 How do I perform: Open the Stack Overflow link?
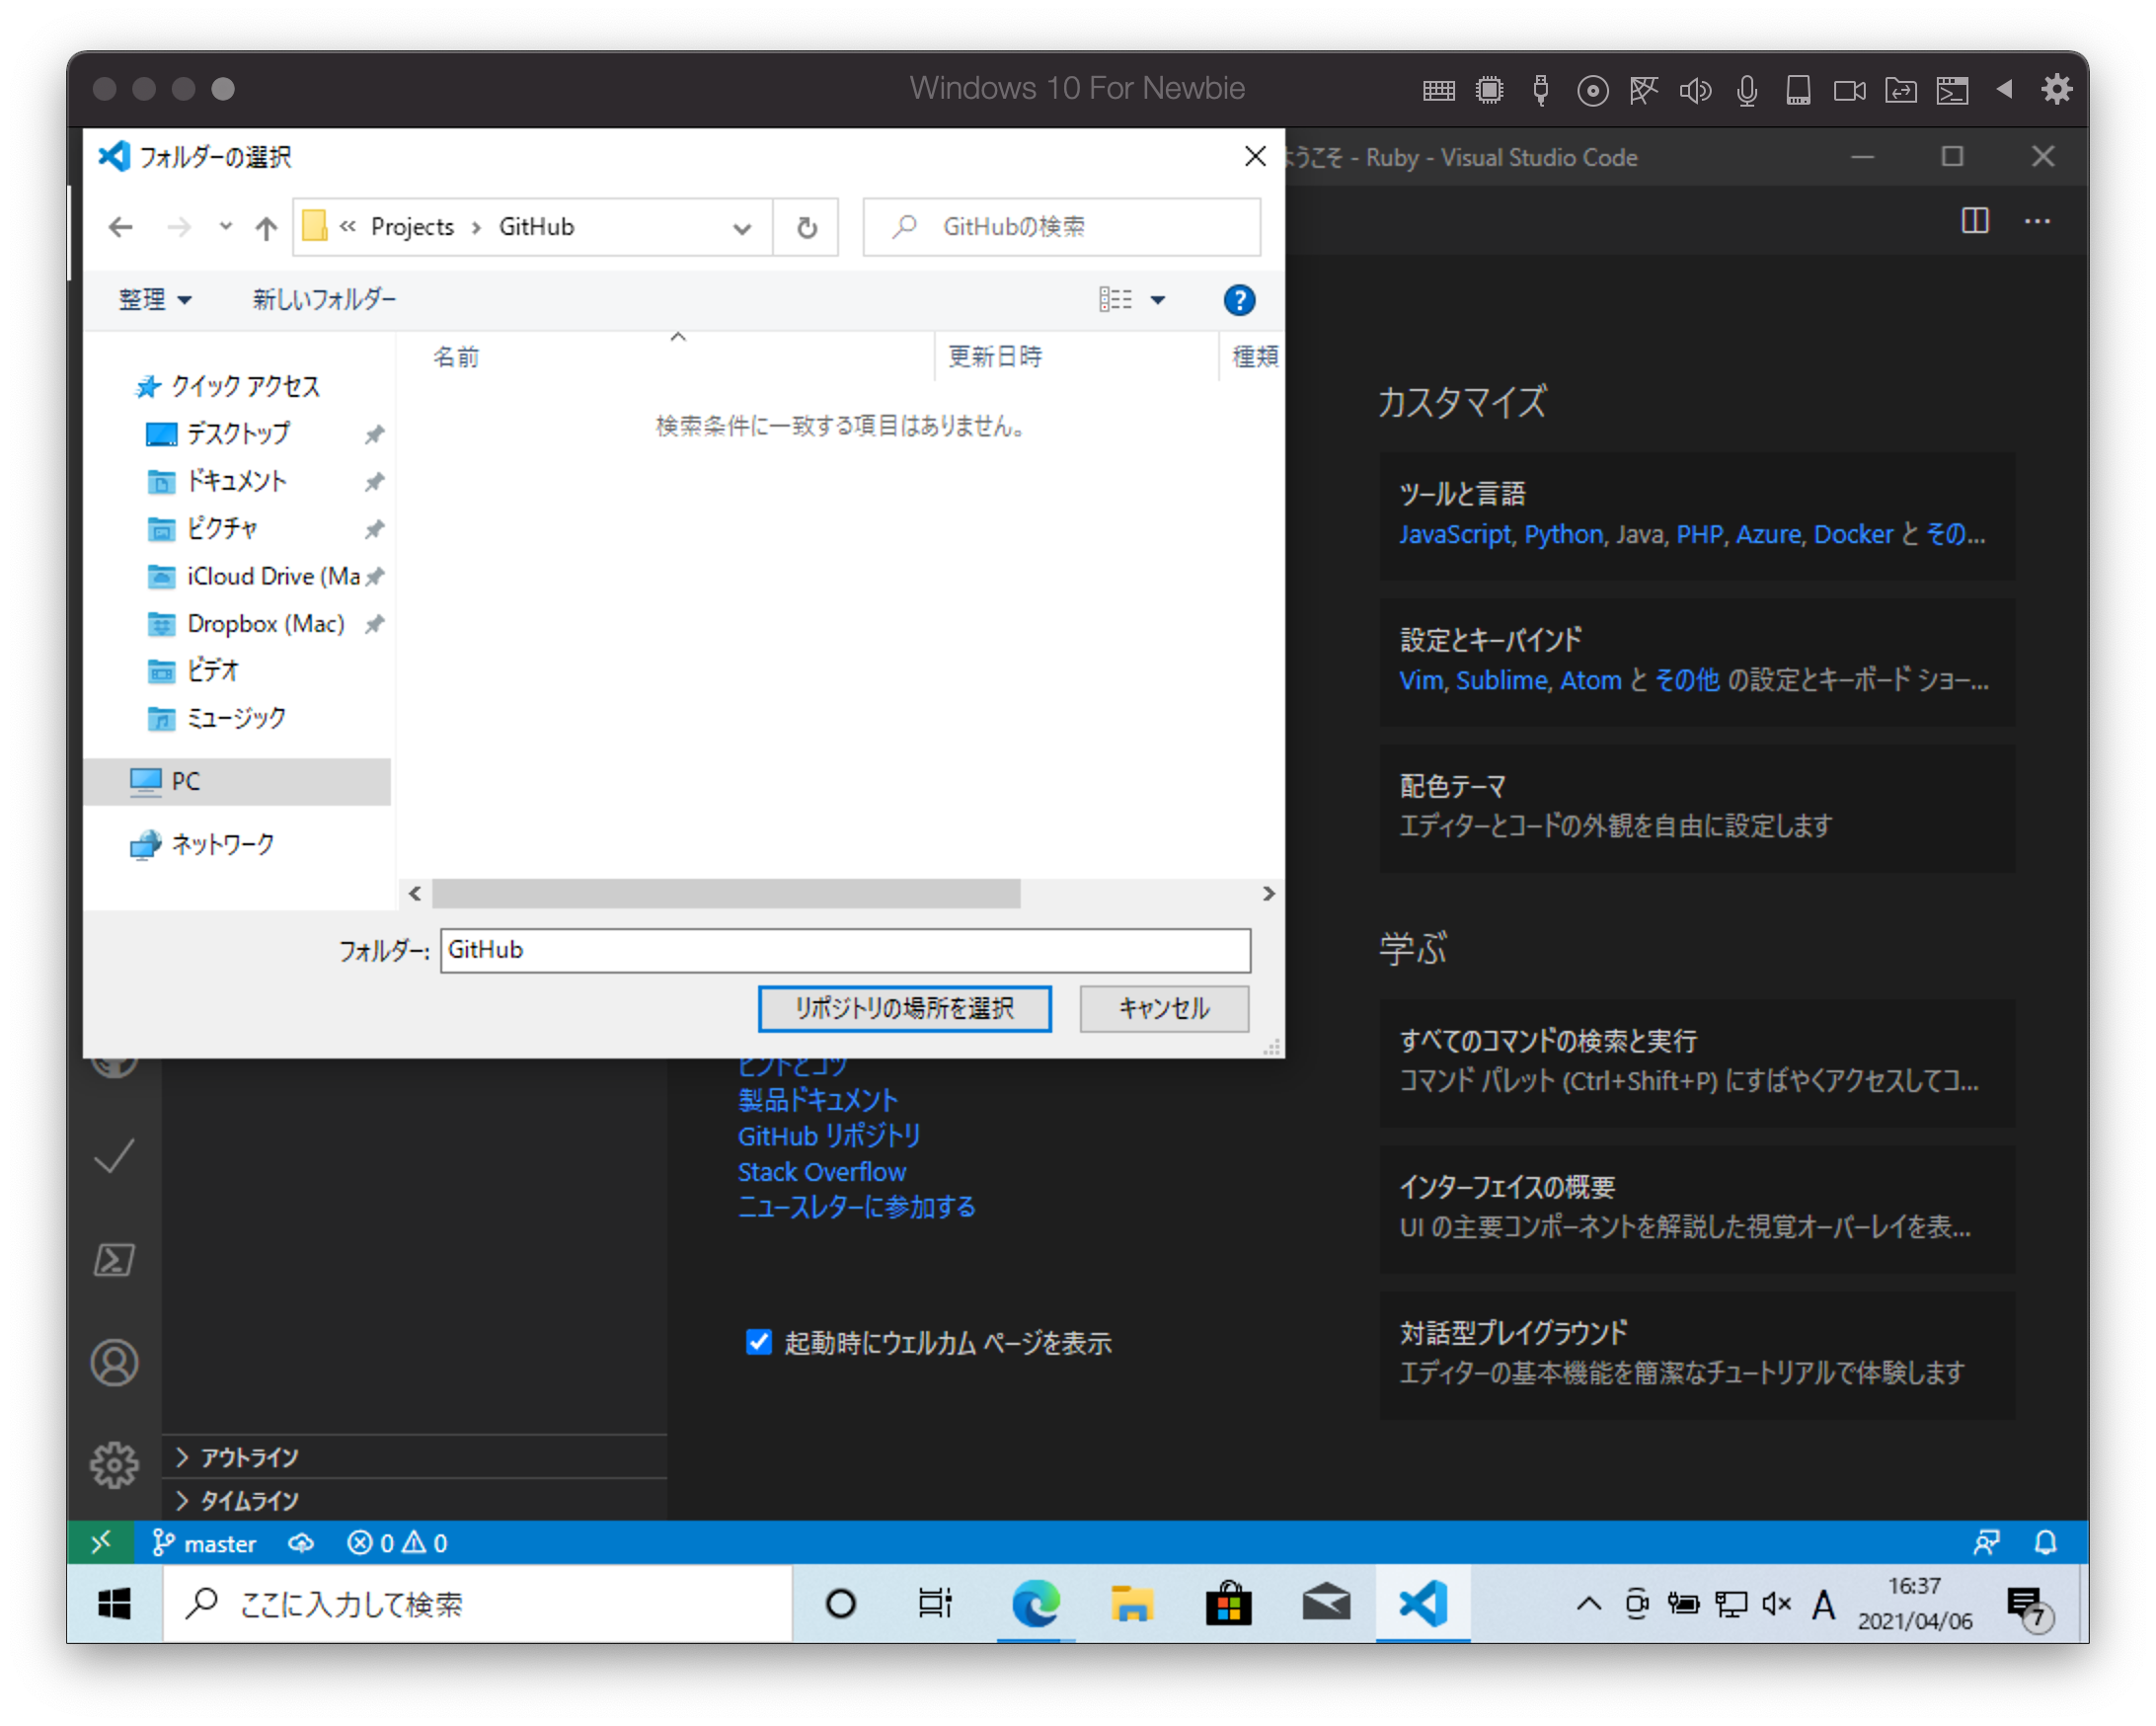coord(822,1171)
